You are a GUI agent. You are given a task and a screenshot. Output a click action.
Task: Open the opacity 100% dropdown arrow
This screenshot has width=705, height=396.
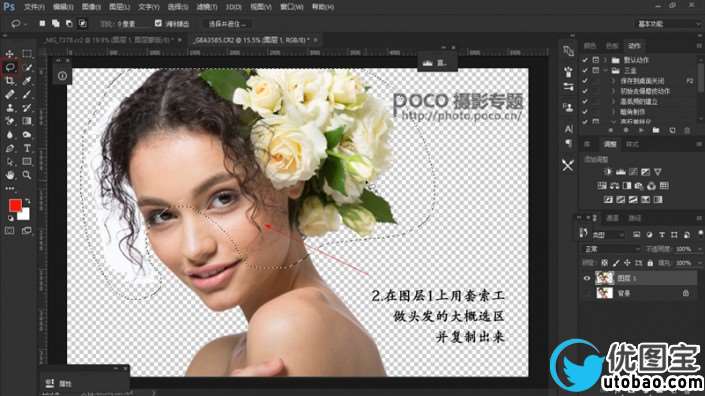click(x=700, y=249)
